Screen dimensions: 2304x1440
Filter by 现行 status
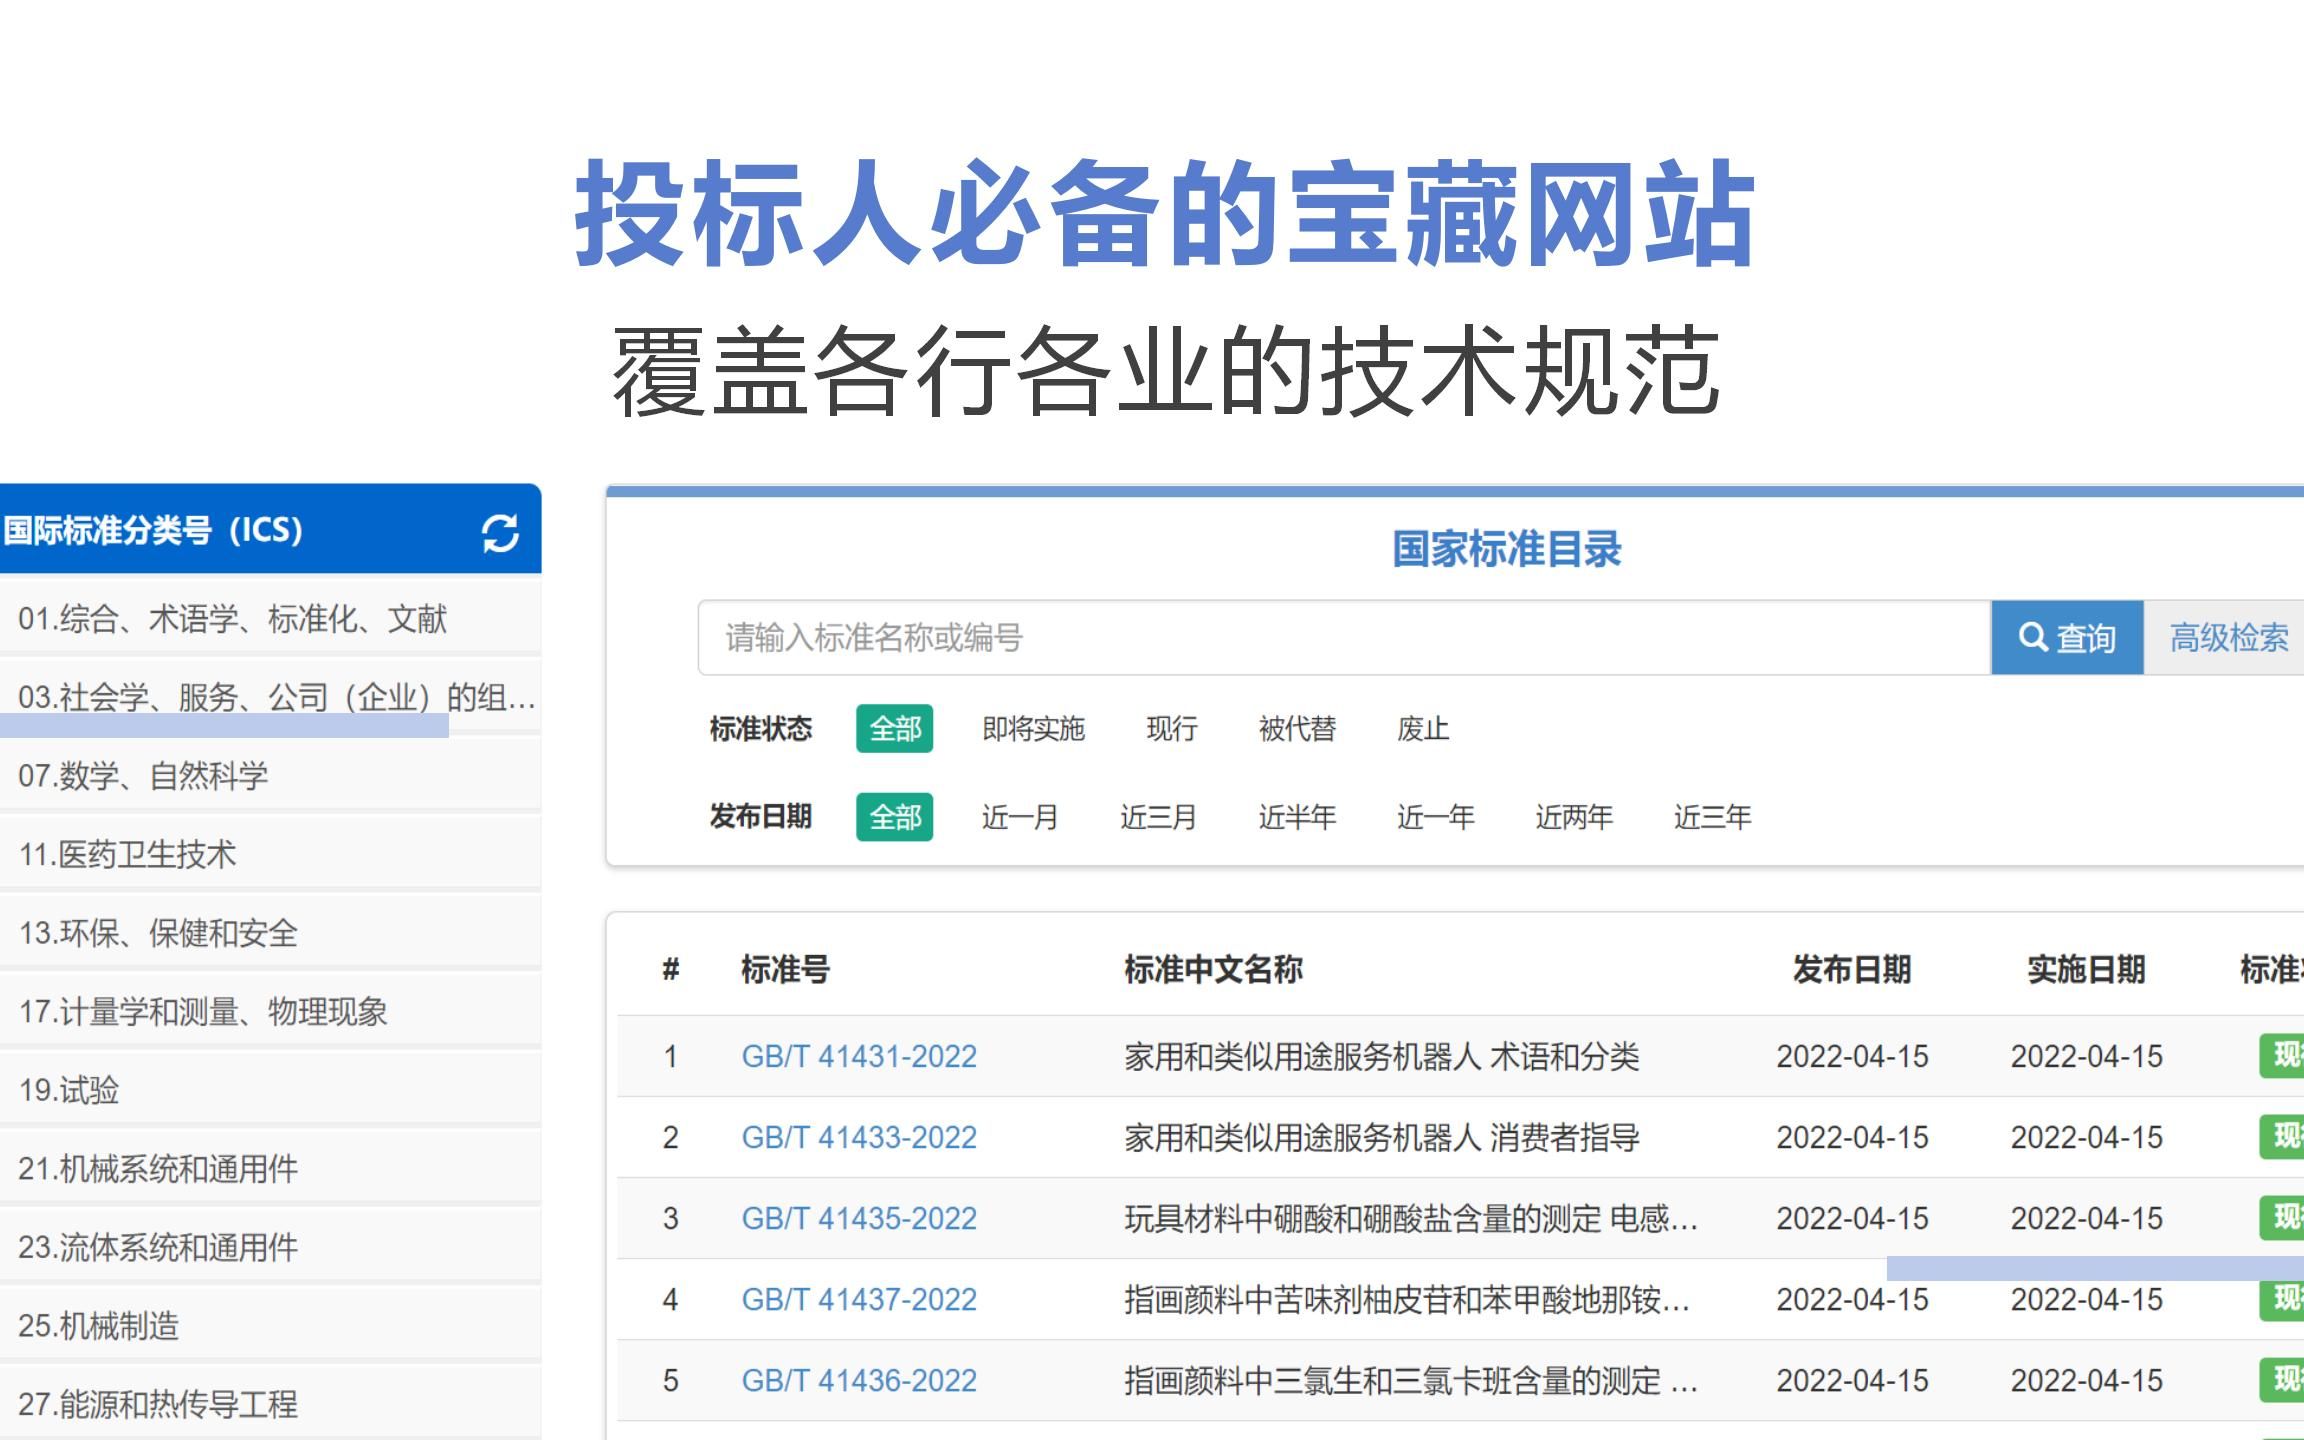pyautogui.click(x=1171, y=728)
